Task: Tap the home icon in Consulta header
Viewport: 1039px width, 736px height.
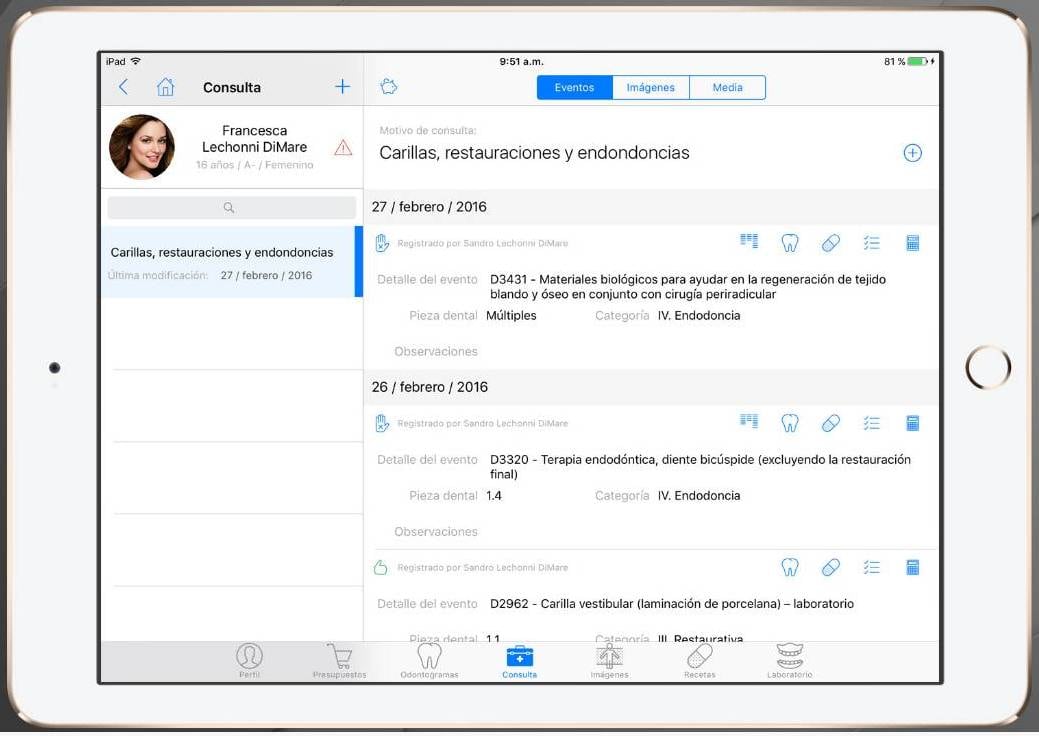Action: click(x=165, y=87)
